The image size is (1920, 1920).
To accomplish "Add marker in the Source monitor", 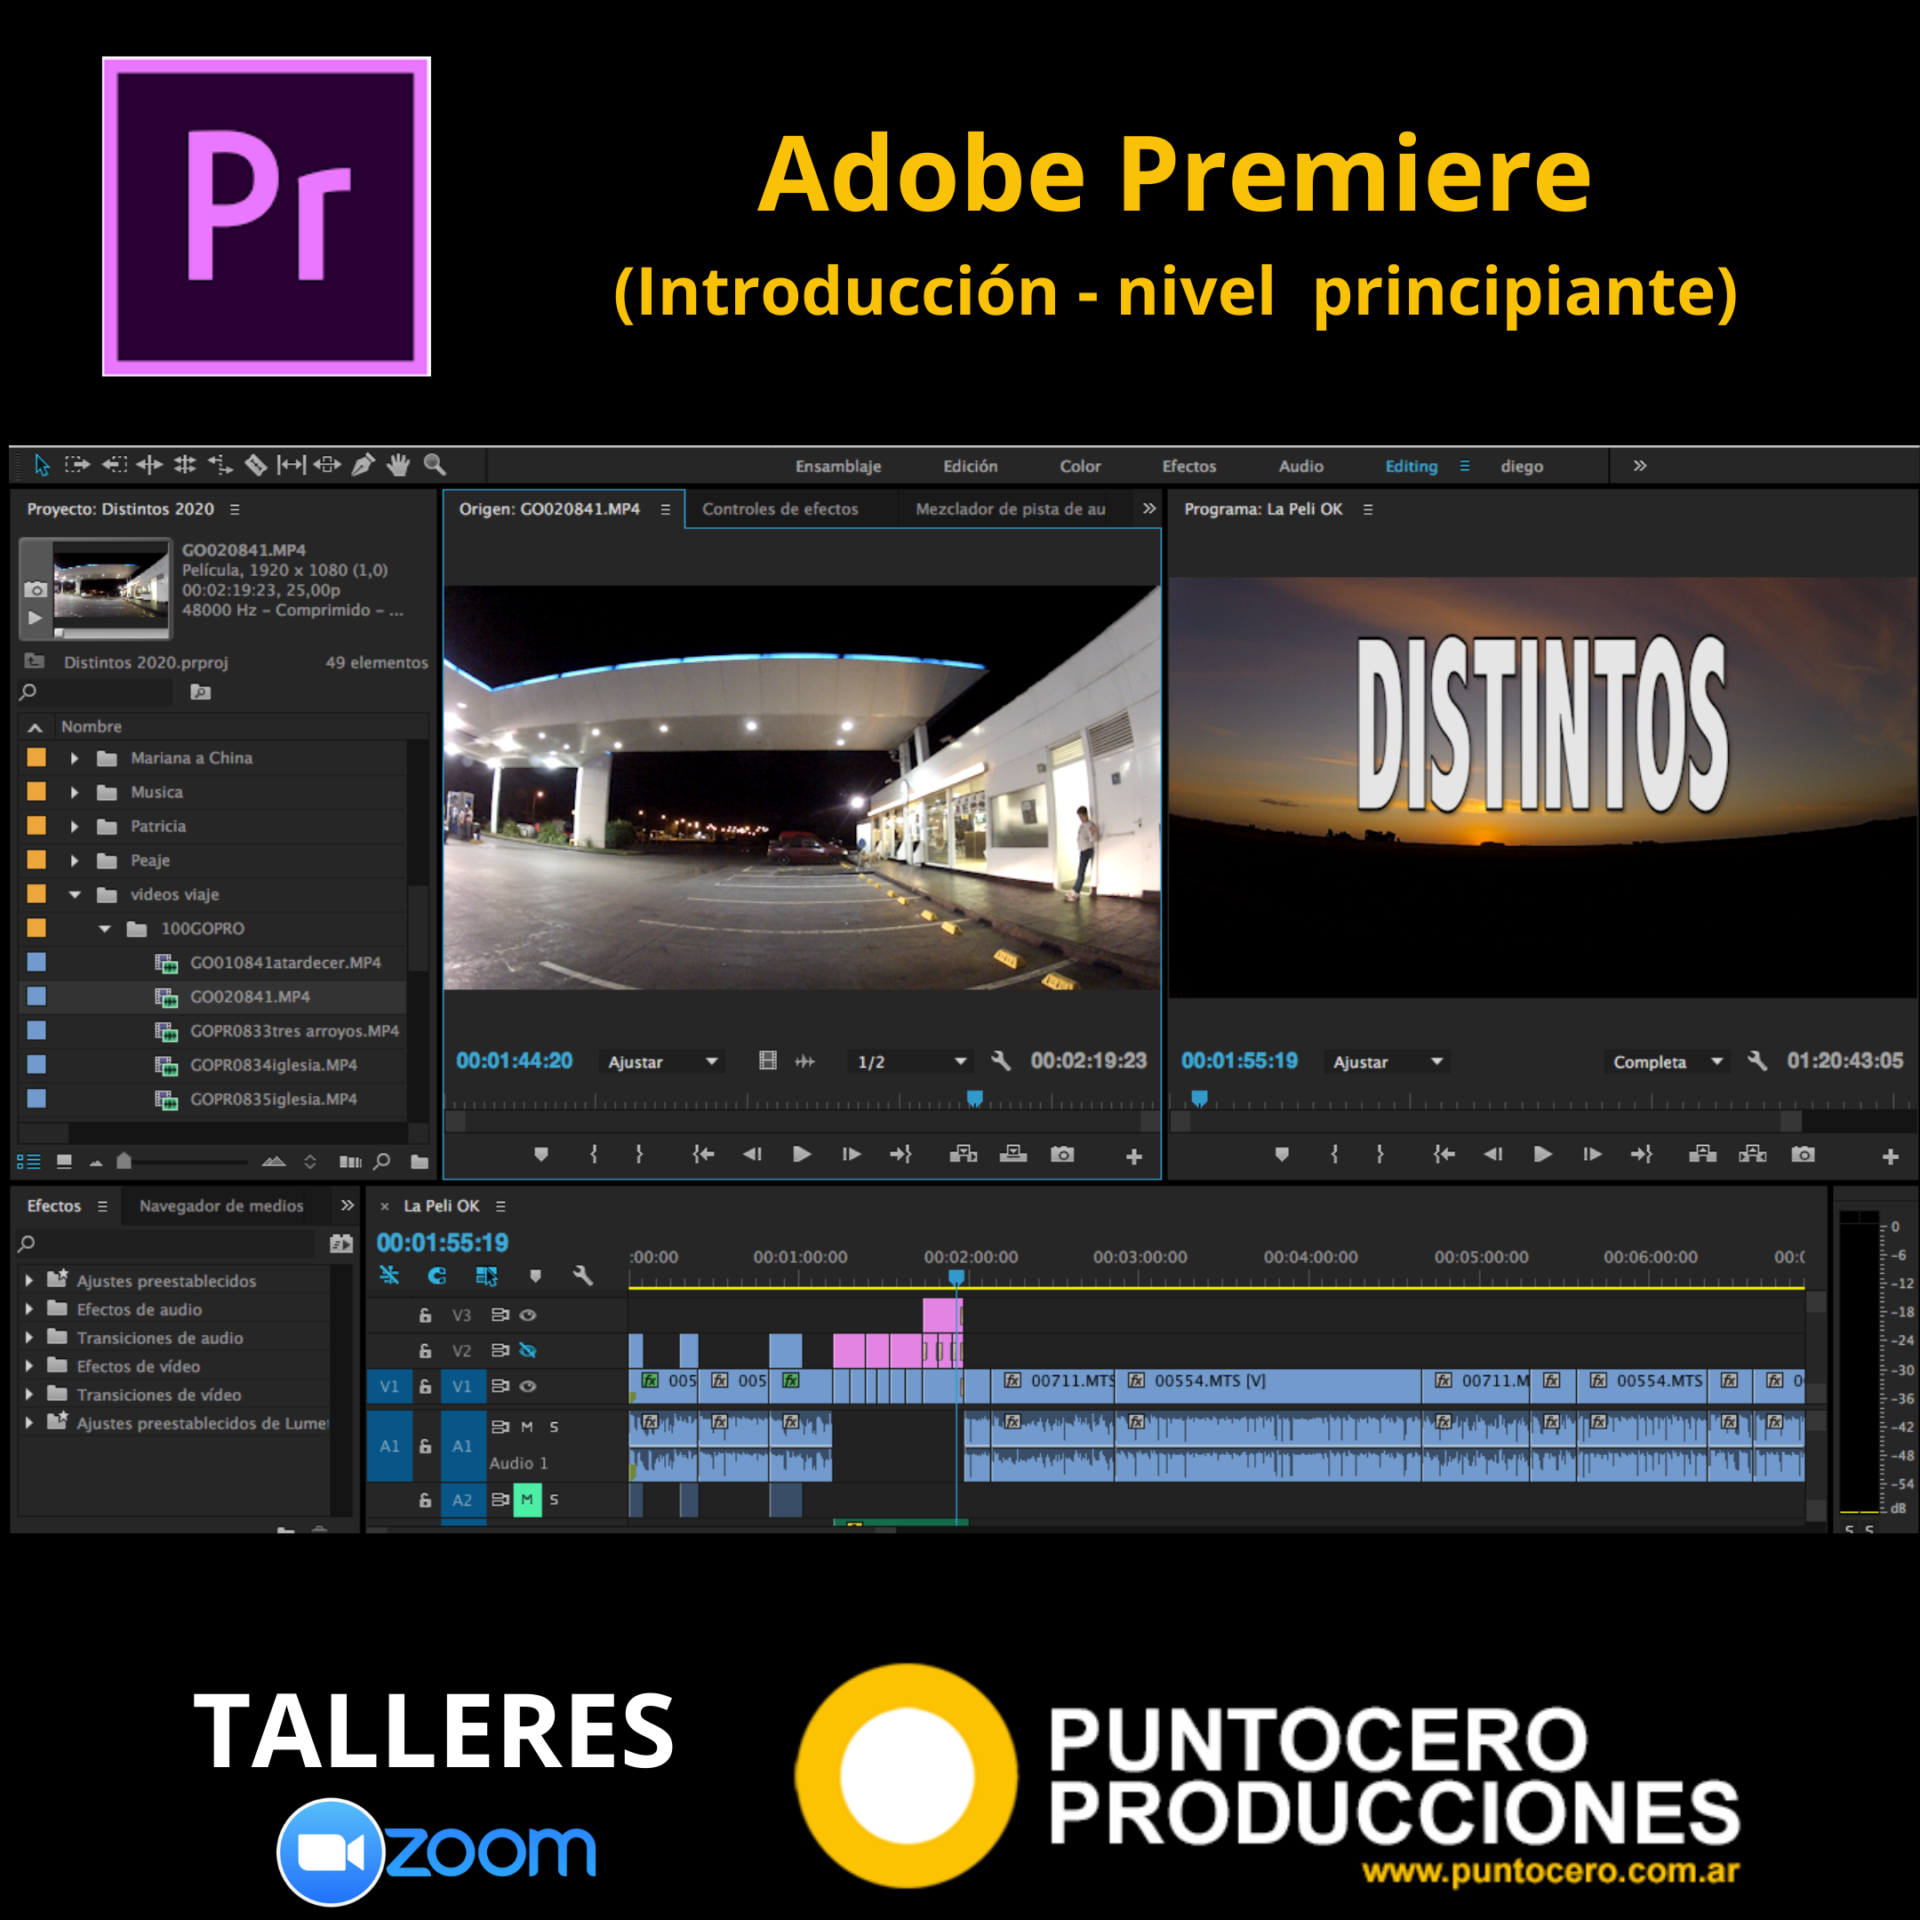I will 541,1154.
